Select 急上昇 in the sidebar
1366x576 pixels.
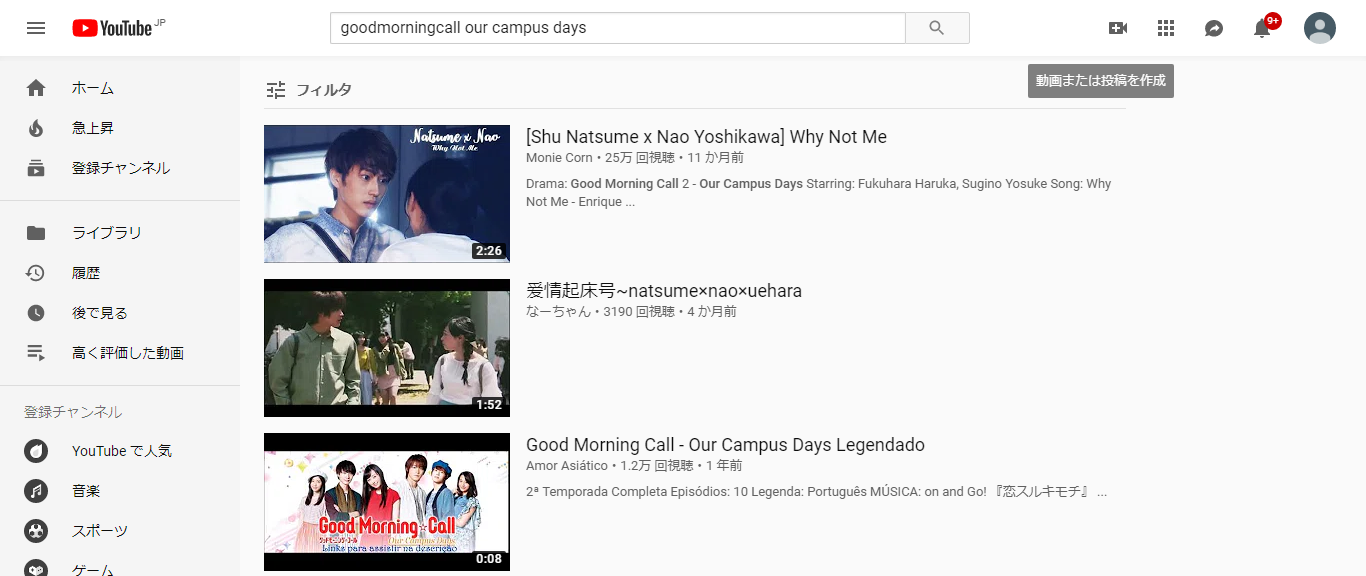(93, 128)
